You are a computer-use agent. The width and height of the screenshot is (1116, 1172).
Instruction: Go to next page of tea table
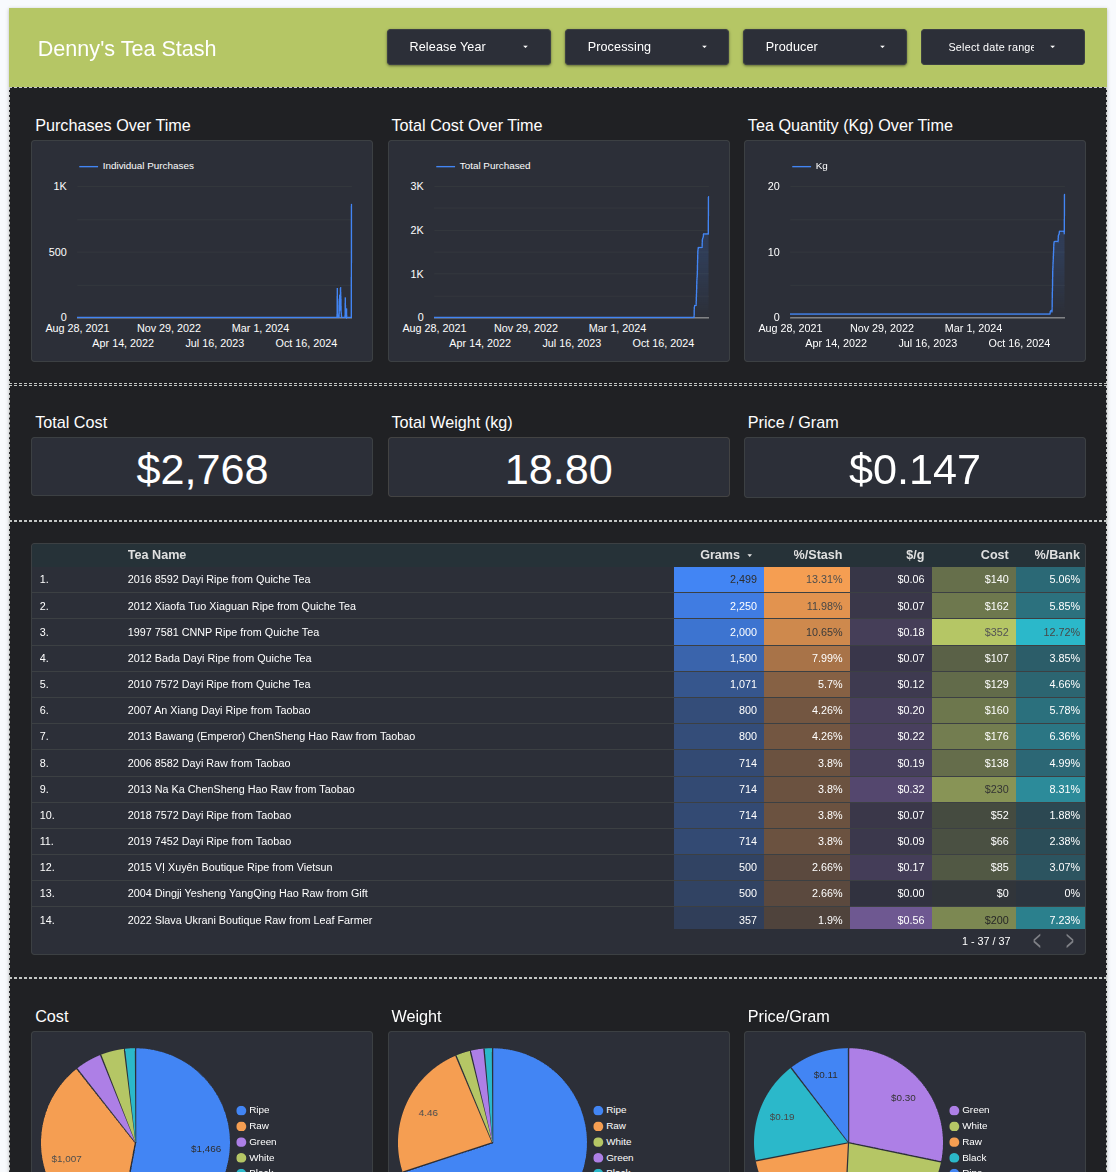tap(1070, 941)
